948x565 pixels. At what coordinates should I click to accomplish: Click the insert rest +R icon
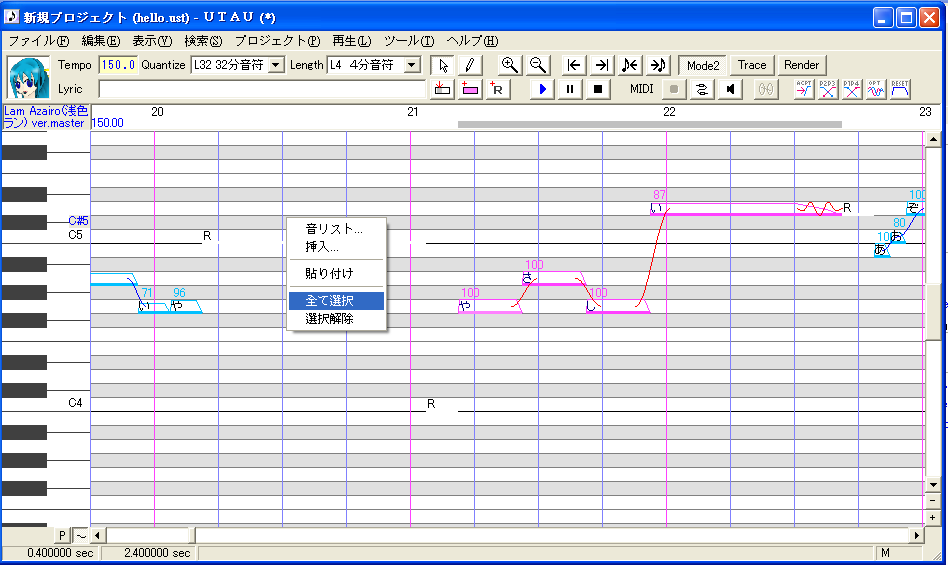(497, 89)
